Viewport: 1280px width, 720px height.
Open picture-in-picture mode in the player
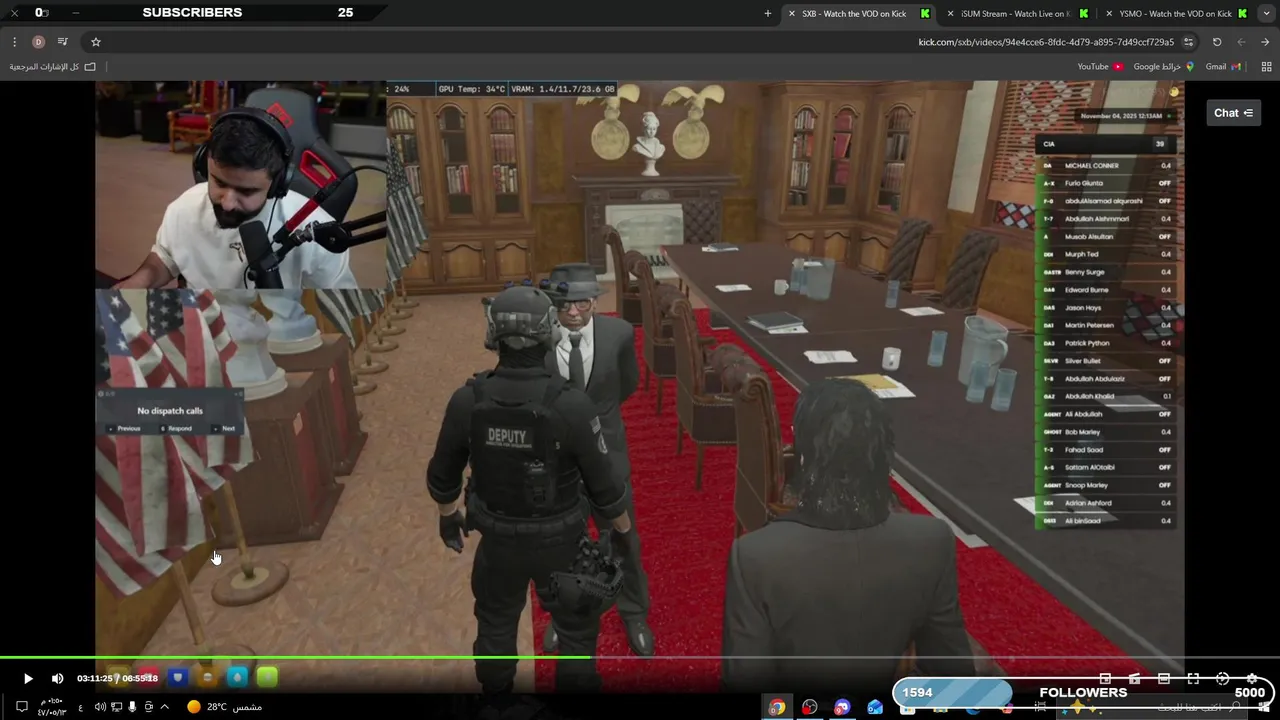(1105, 679)
